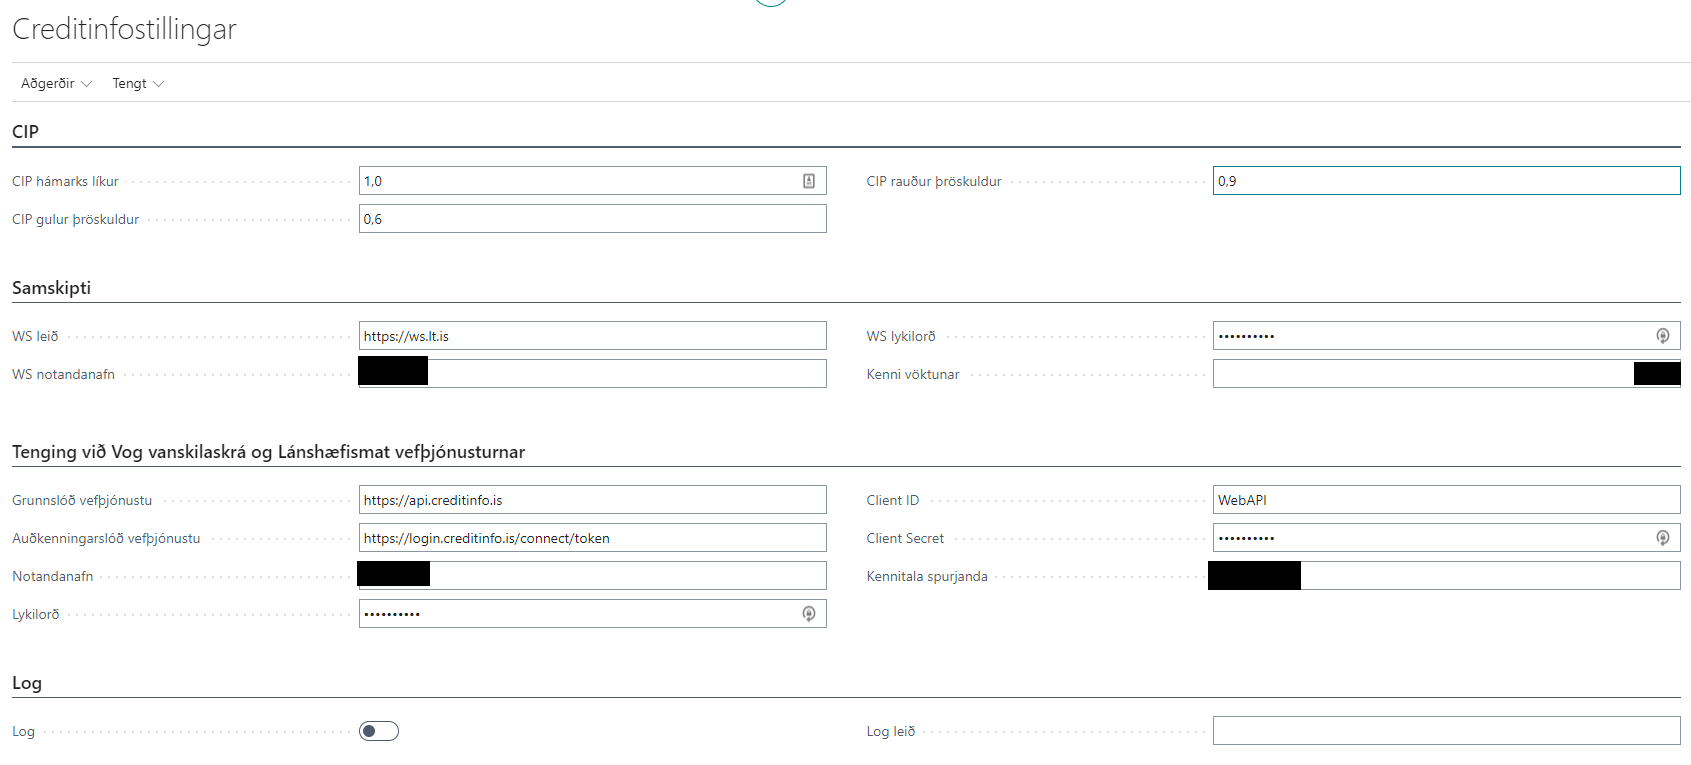Screen dimensions: 1691x765
Task: Select the Kenni vöktunar field
Action: tap(1420, 374)
